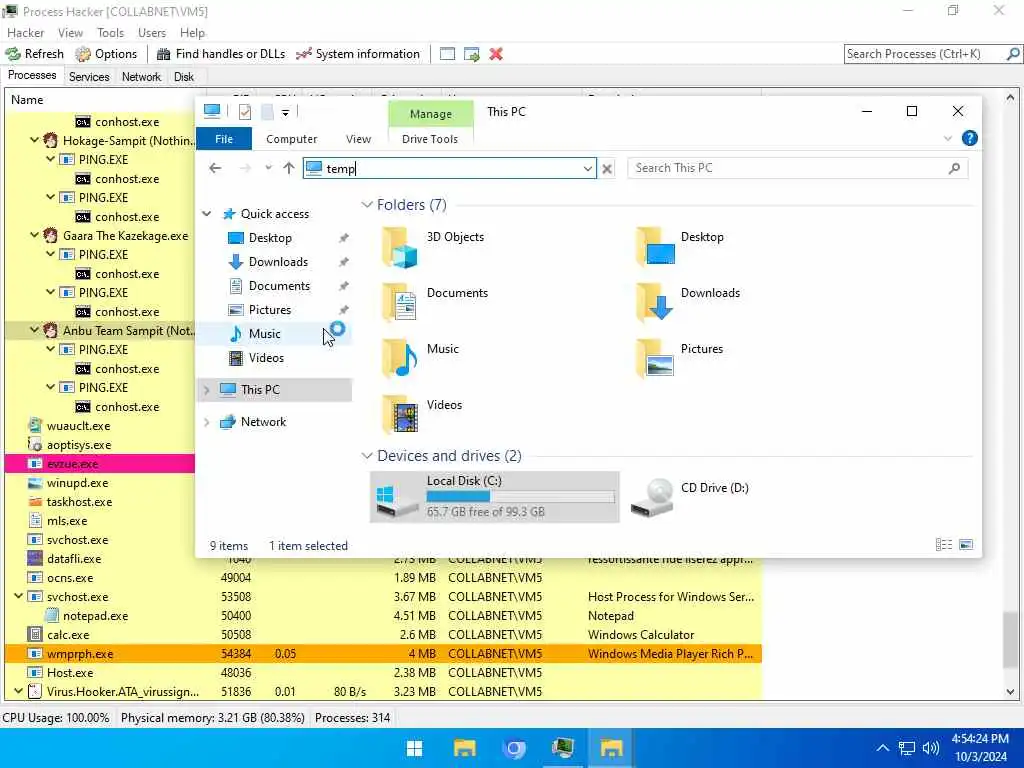Collapse the Folders (7) group
This screenshot has height=768, width=1024.
(366, 205)
